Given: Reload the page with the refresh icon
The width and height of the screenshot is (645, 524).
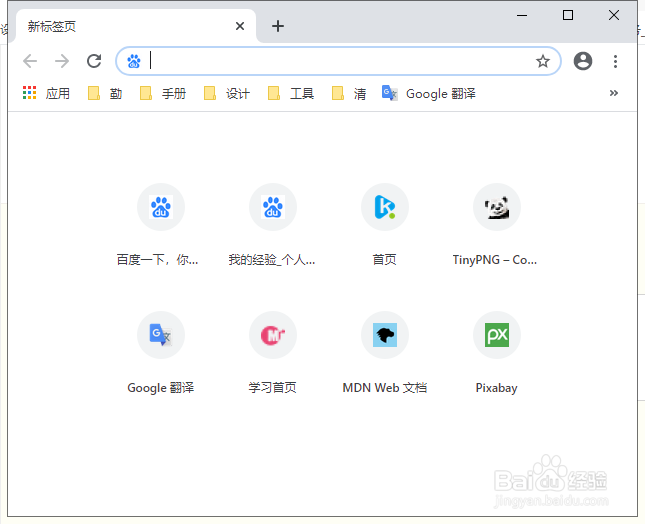Looking at the screenshot, I should [x=94, y=61].
